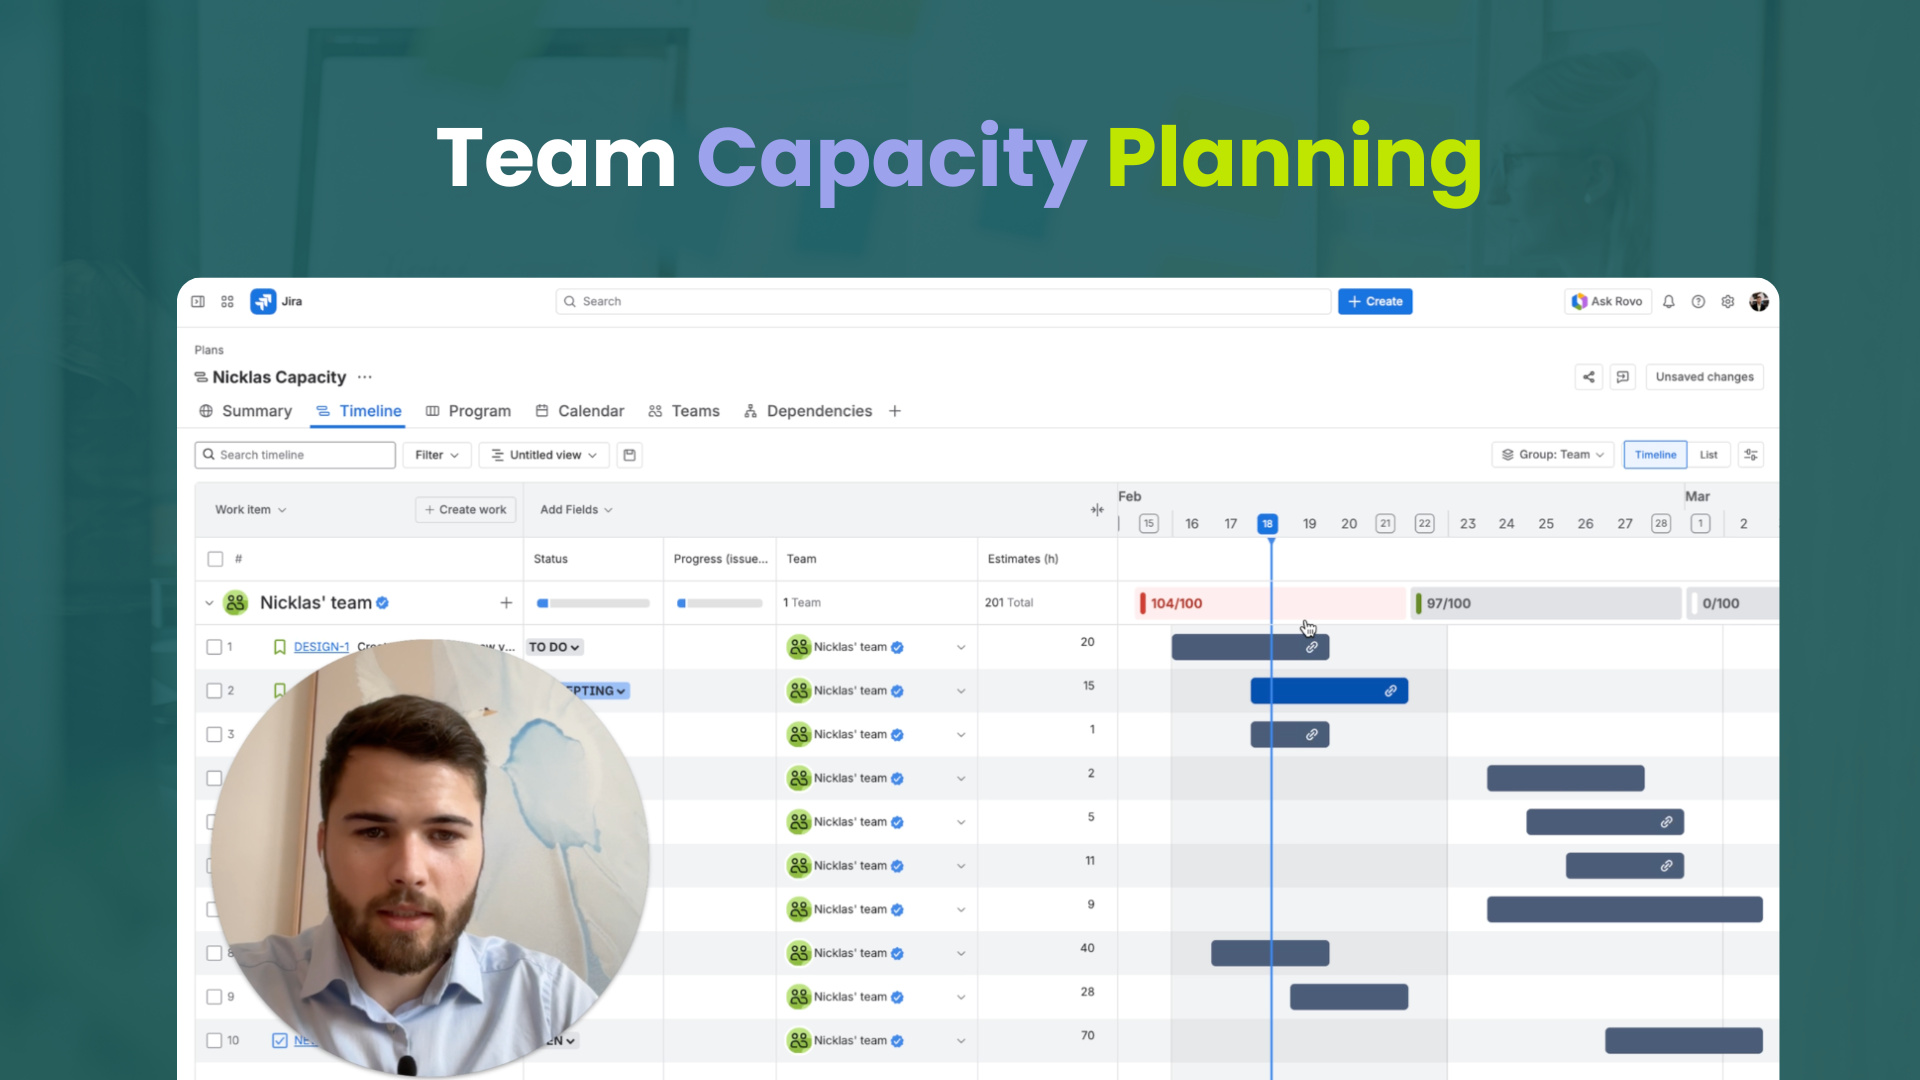1920x1080 pixels.
Task: Toggle the sidebar collapse icon
Action: [198, 301]
